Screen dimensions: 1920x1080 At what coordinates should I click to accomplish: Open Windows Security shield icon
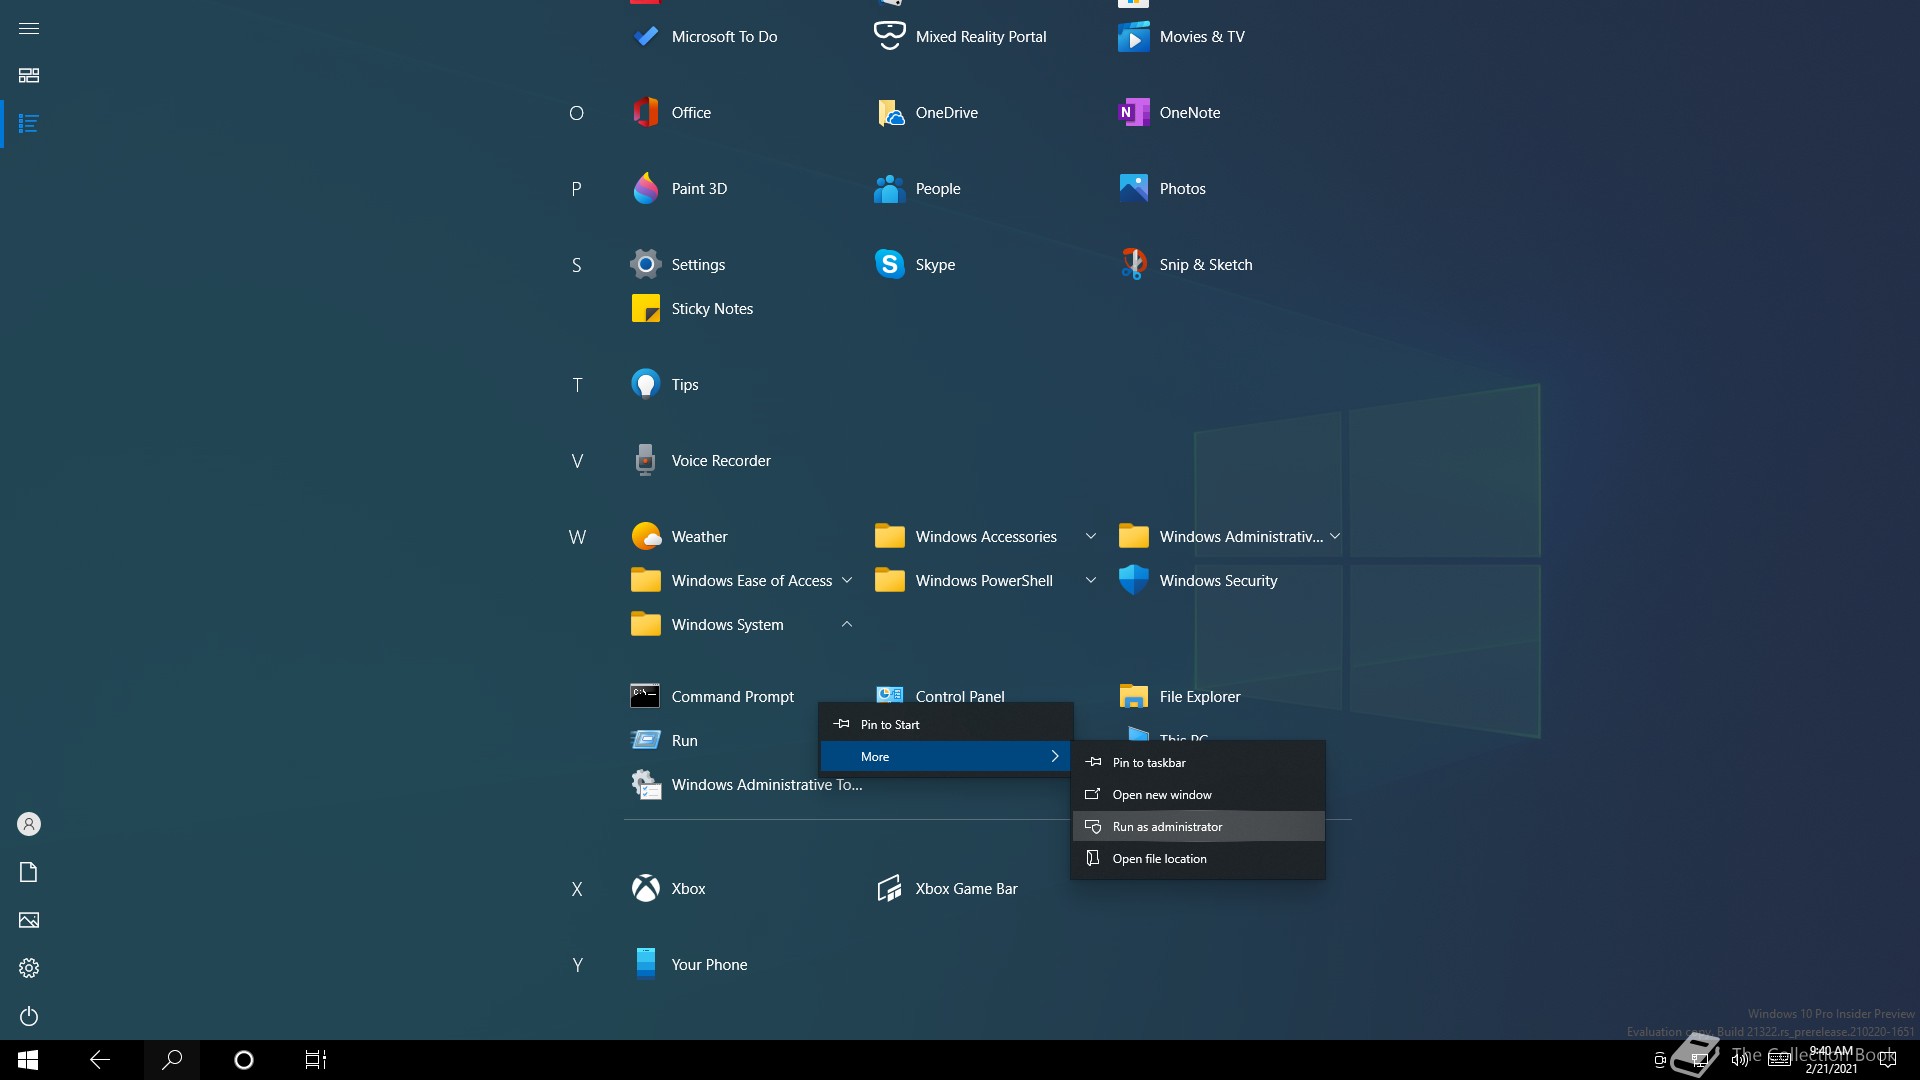[x=1133, y=580]
